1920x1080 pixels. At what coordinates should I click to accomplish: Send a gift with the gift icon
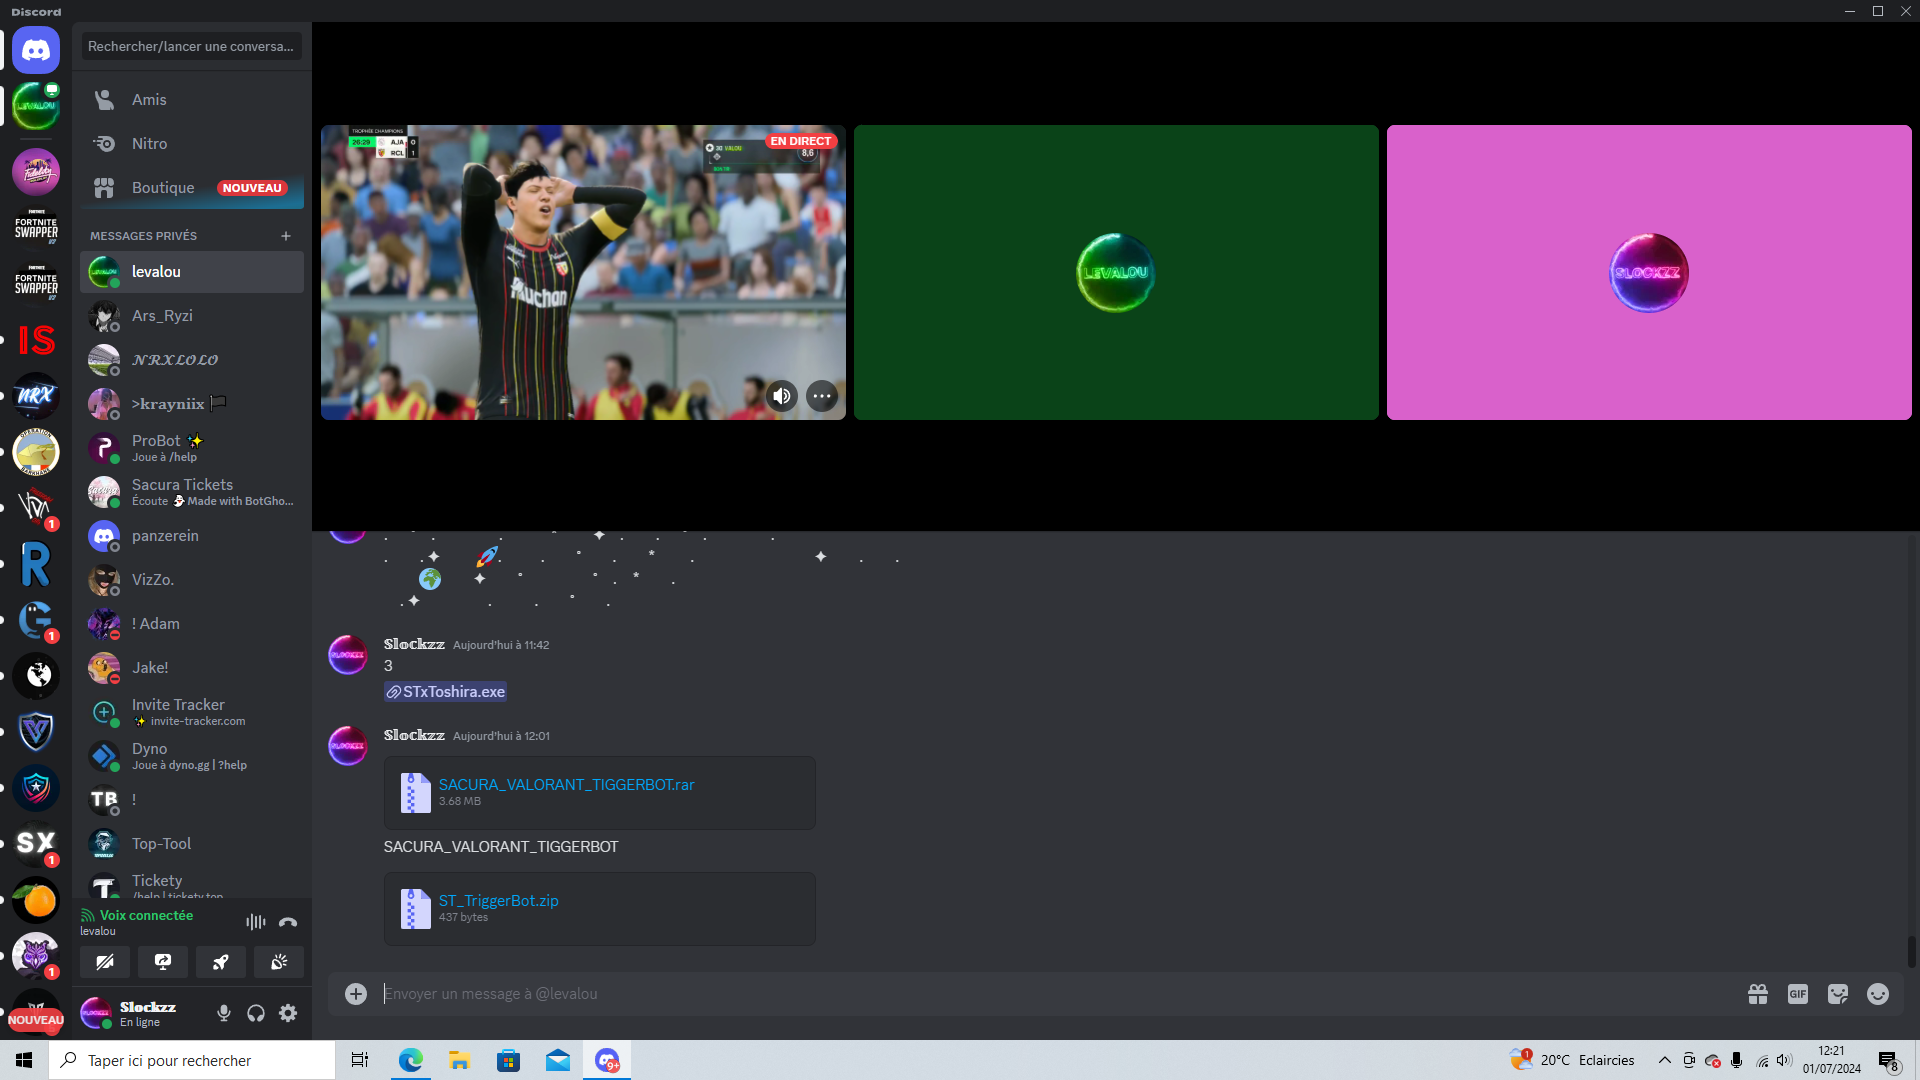tap(1758, 994)
